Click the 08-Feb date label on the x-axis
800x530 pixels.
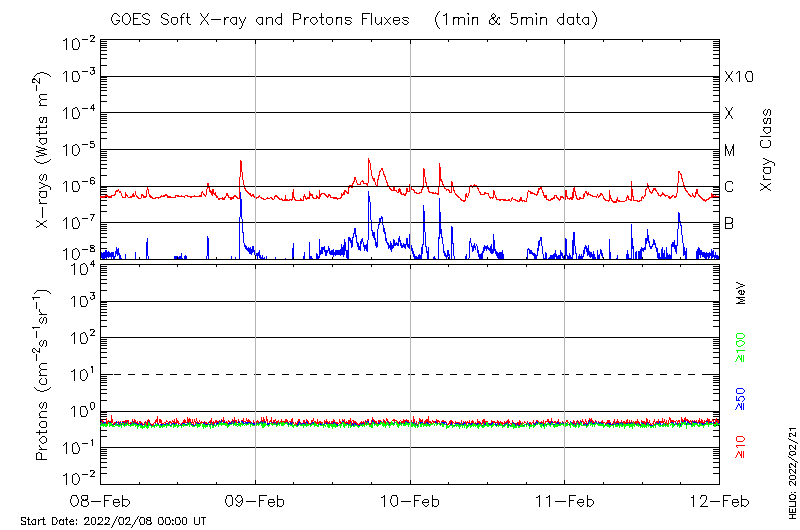pos(100,500)
